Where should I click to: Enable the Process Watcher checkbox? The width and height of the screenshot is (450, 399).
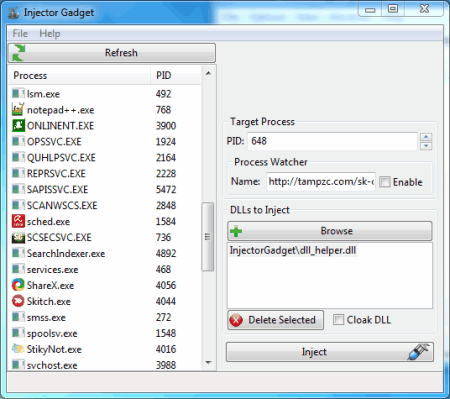tap(385, 182)
